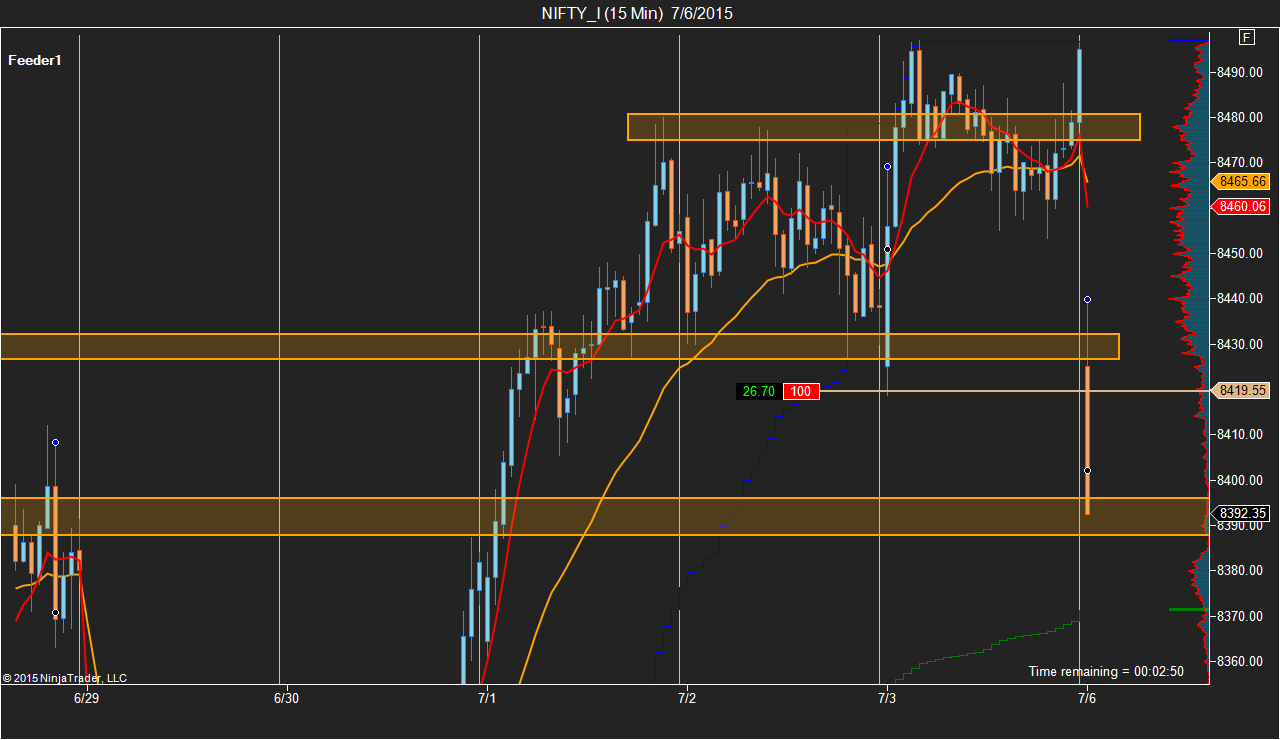Click the F button in the chart corner
This screenshot has height=740, width=1280.
(1247, 37)
